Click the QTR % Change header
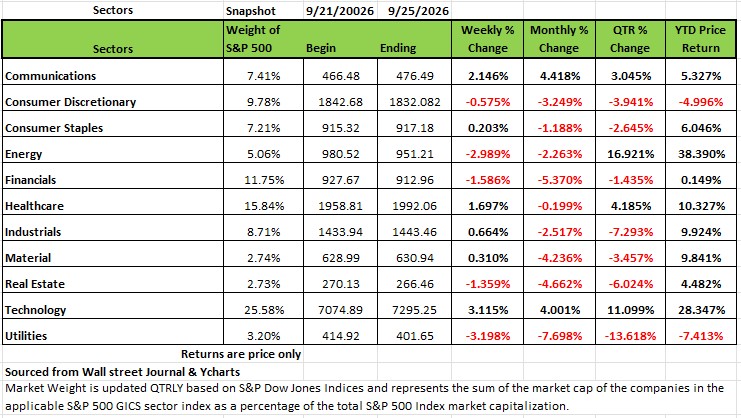The height and width of the screenshot is (418, 741). coord(630,39)
